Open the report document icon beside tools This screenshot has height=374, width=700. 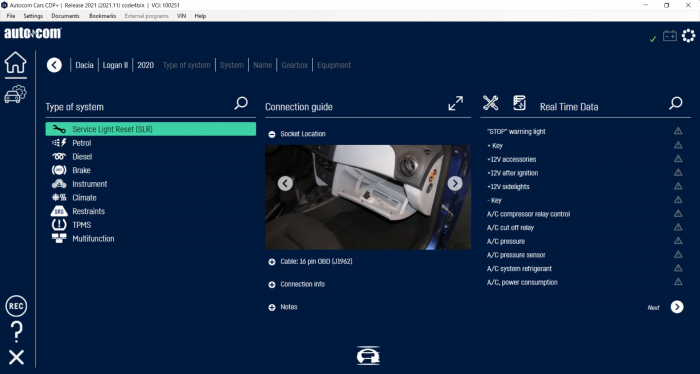point(519,103)
